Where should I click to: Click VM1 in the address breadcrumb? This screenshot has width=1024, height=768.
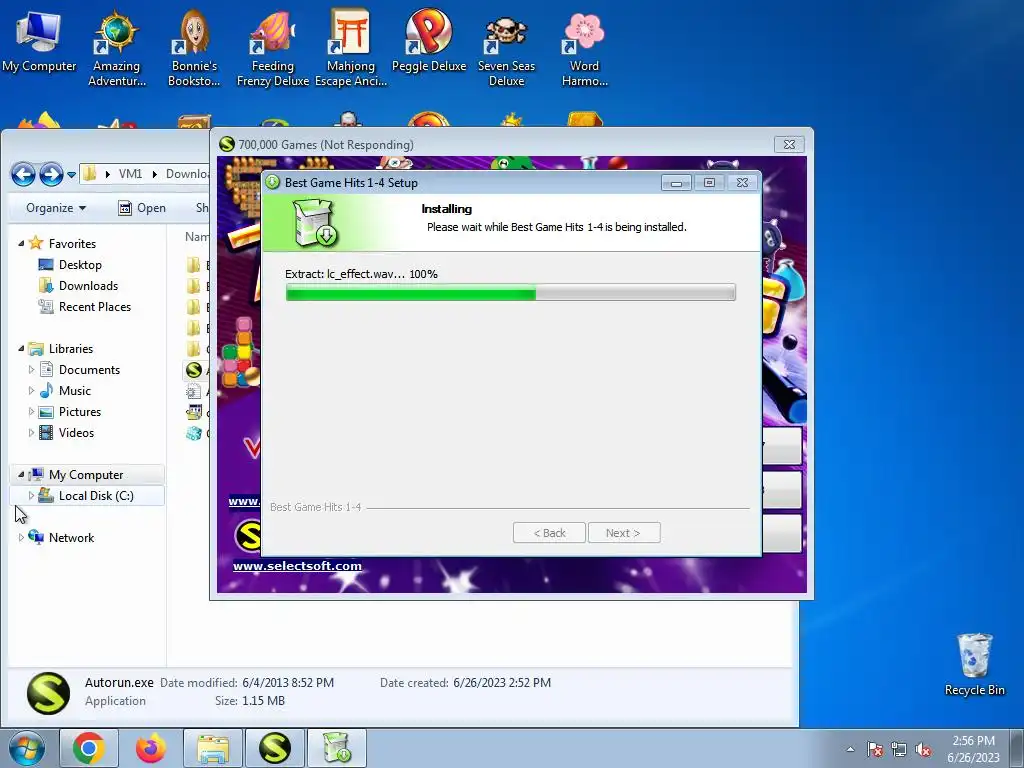pos(130,174)
